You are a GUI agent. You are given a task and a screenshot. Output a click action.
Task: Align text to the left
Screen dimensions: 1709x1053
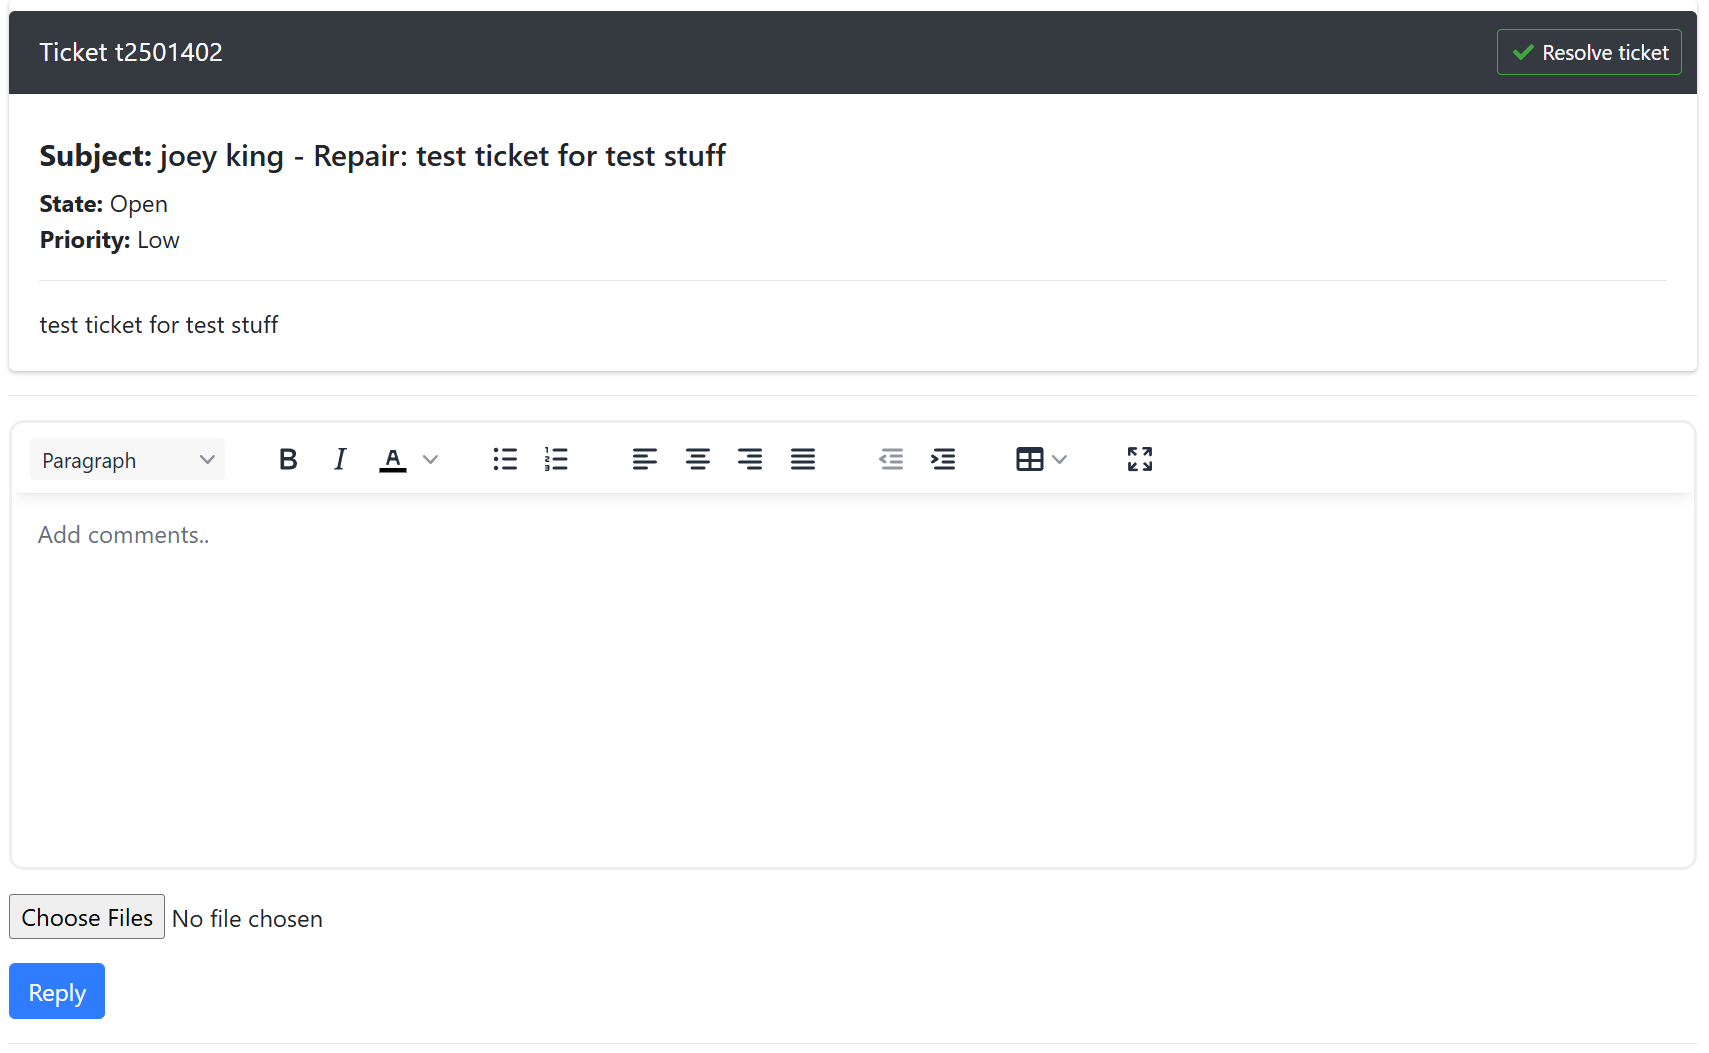645,459
